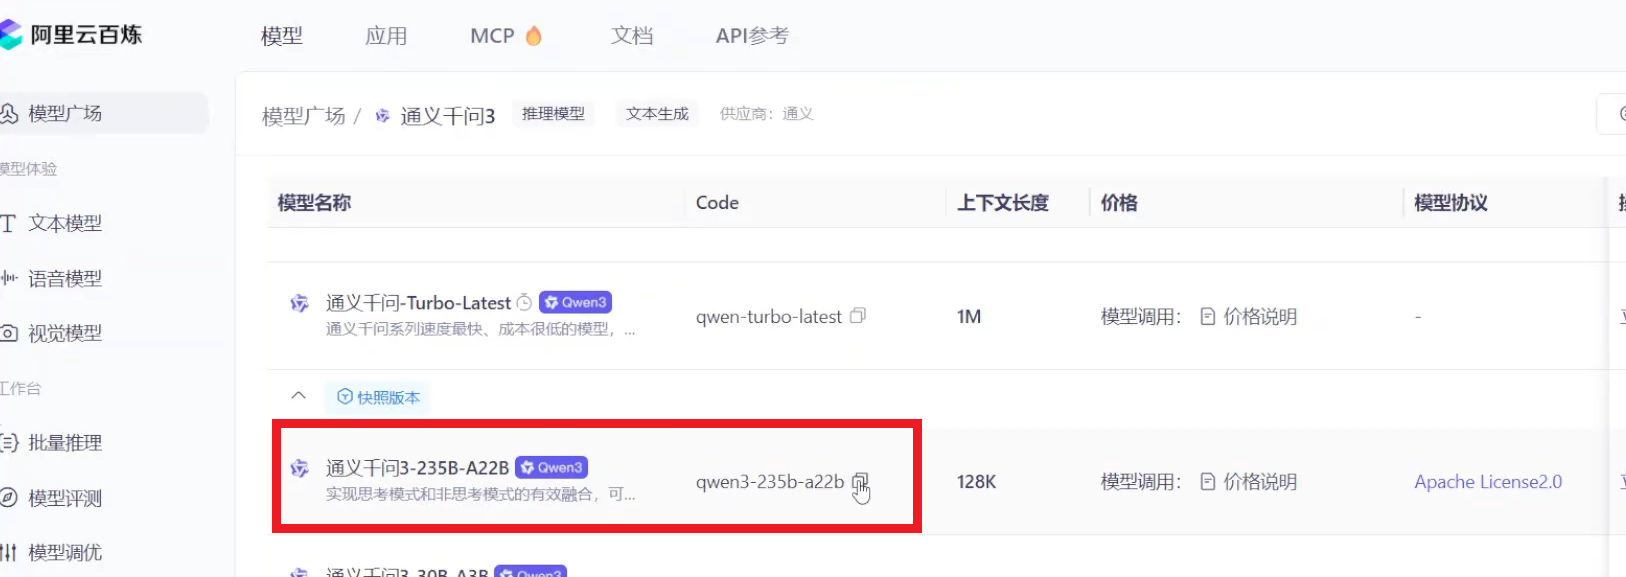Click the Qwen3 badge on Turbo-Latest row
This screenshot has width=1626, height=577.
pyautogui.click(x=575, y=302)
